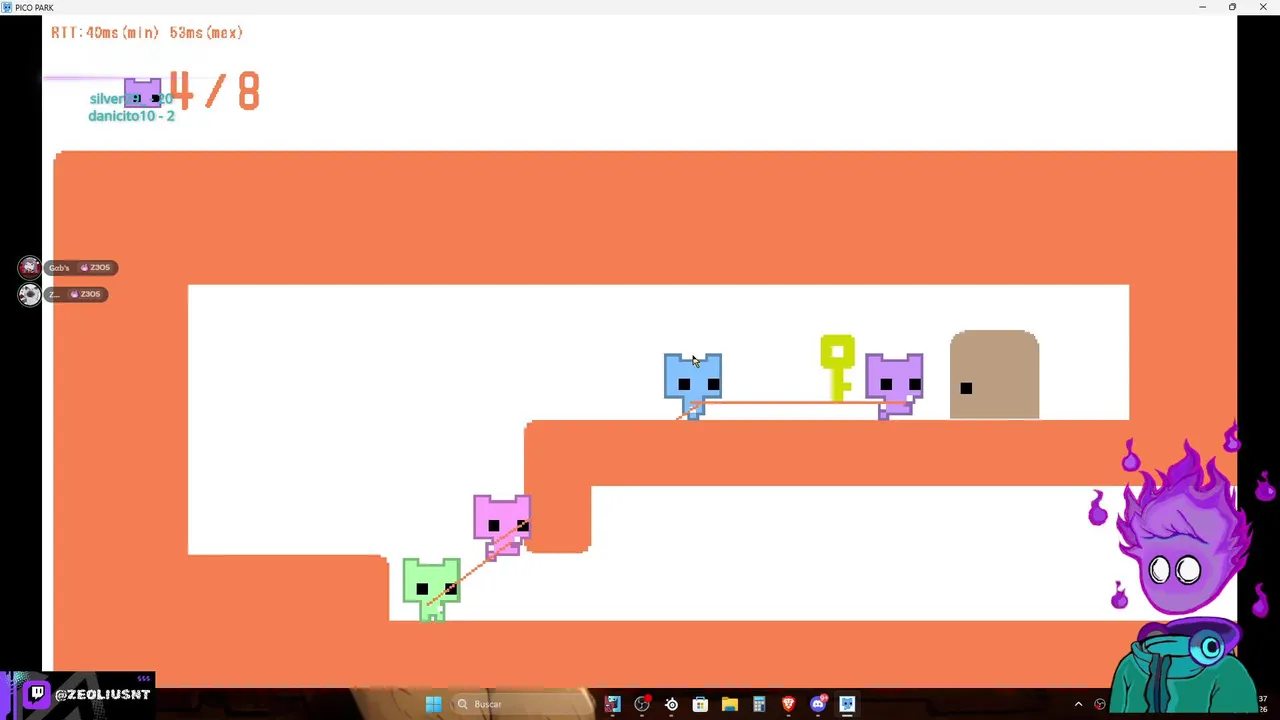Screen dimensions: 1280x720
Task: Click the purple cat near the key
Action: (x=894, y=385)
